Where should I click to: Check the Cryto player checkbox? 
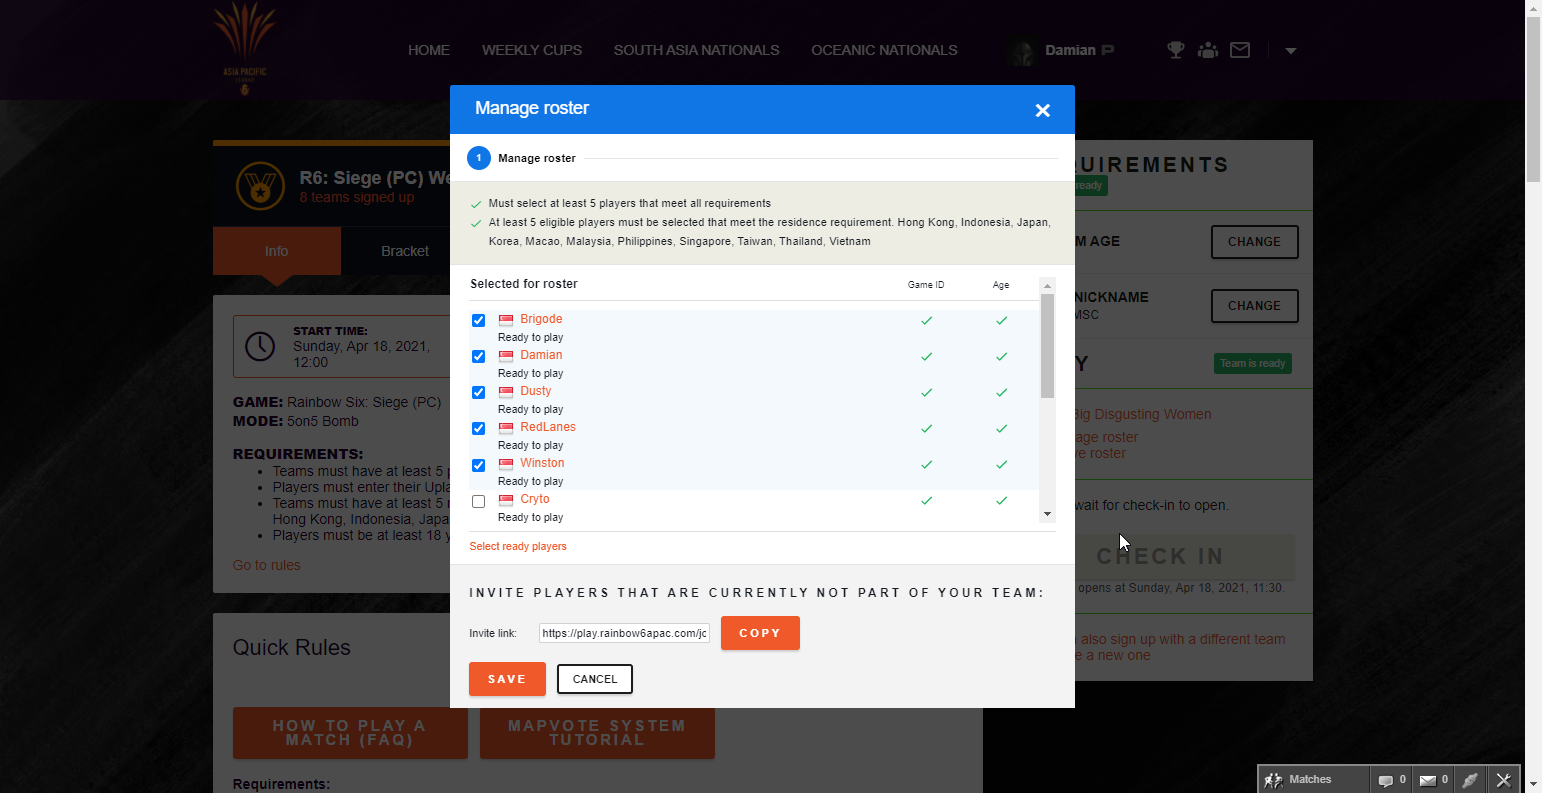coord(478,501)
